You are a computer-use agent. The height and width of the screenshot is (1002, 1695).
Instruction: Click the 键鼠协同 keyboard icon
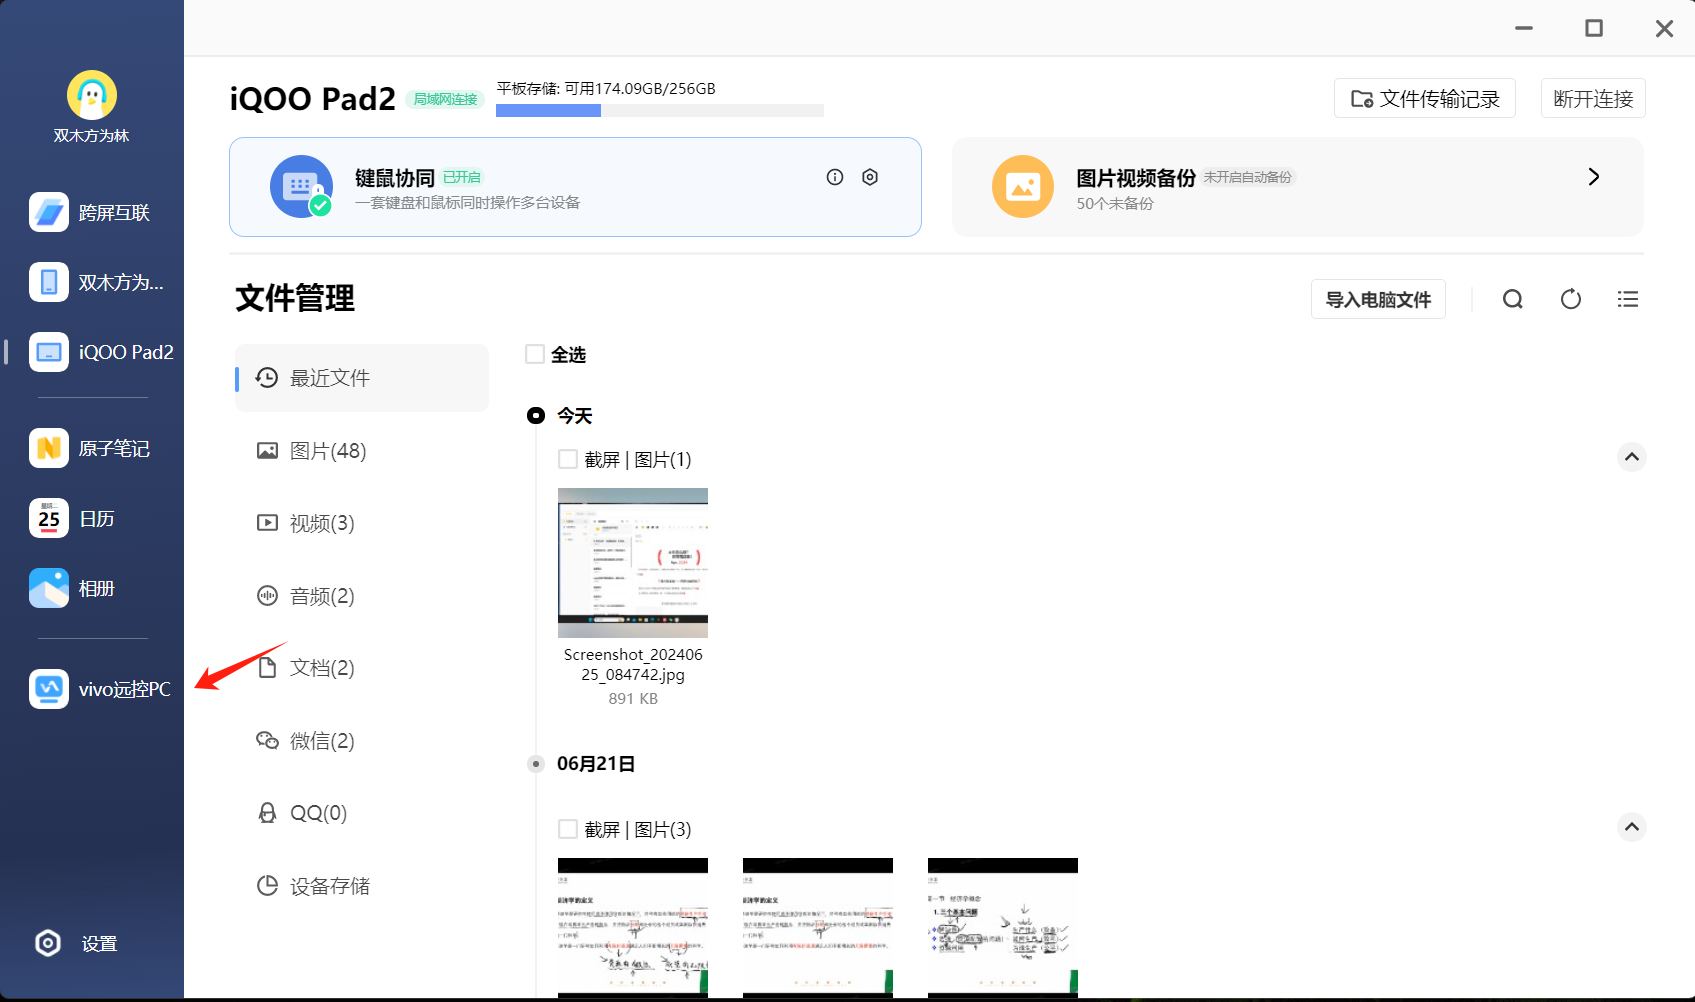click(x=301, y=186)
